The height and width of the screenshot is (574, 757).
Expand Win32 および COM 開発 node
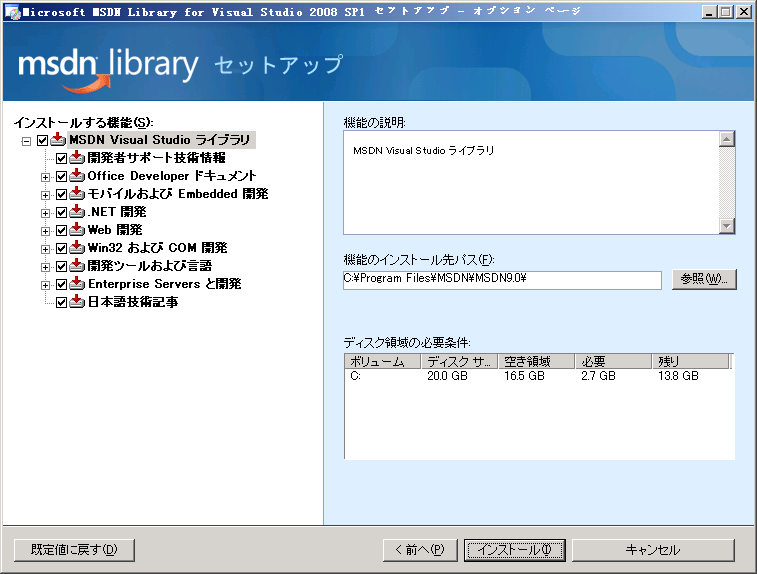[x=45, y=249]
